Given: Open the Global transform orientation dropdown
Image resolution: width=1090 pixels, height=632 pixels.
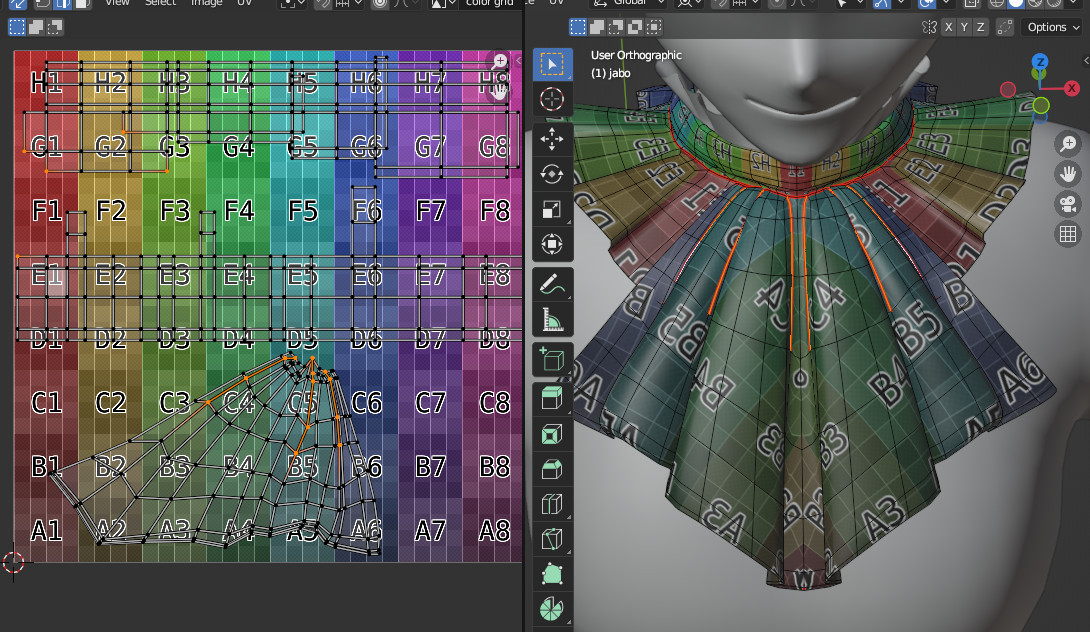Looking at the screenshot, I should pos(626,3).
